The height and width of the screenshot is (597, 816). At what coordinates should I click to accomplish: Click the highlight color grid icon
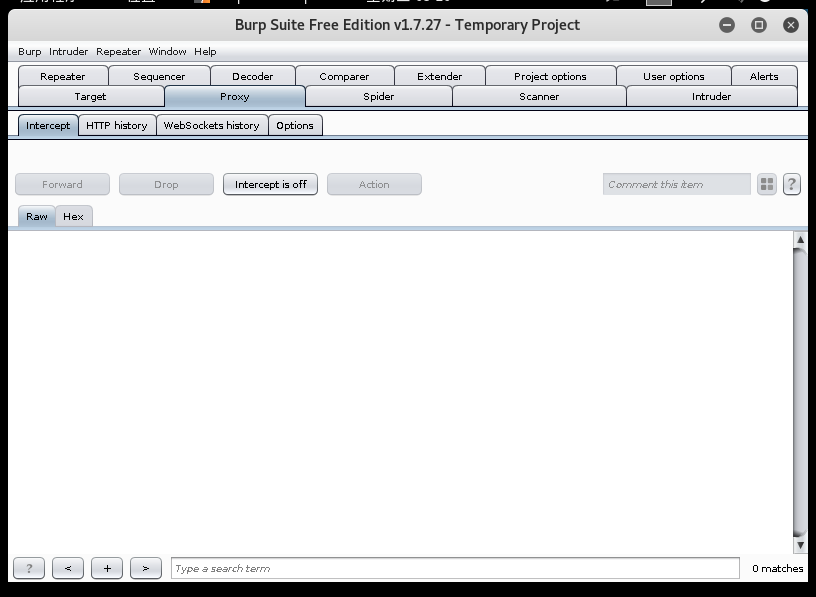pos(767,184)
